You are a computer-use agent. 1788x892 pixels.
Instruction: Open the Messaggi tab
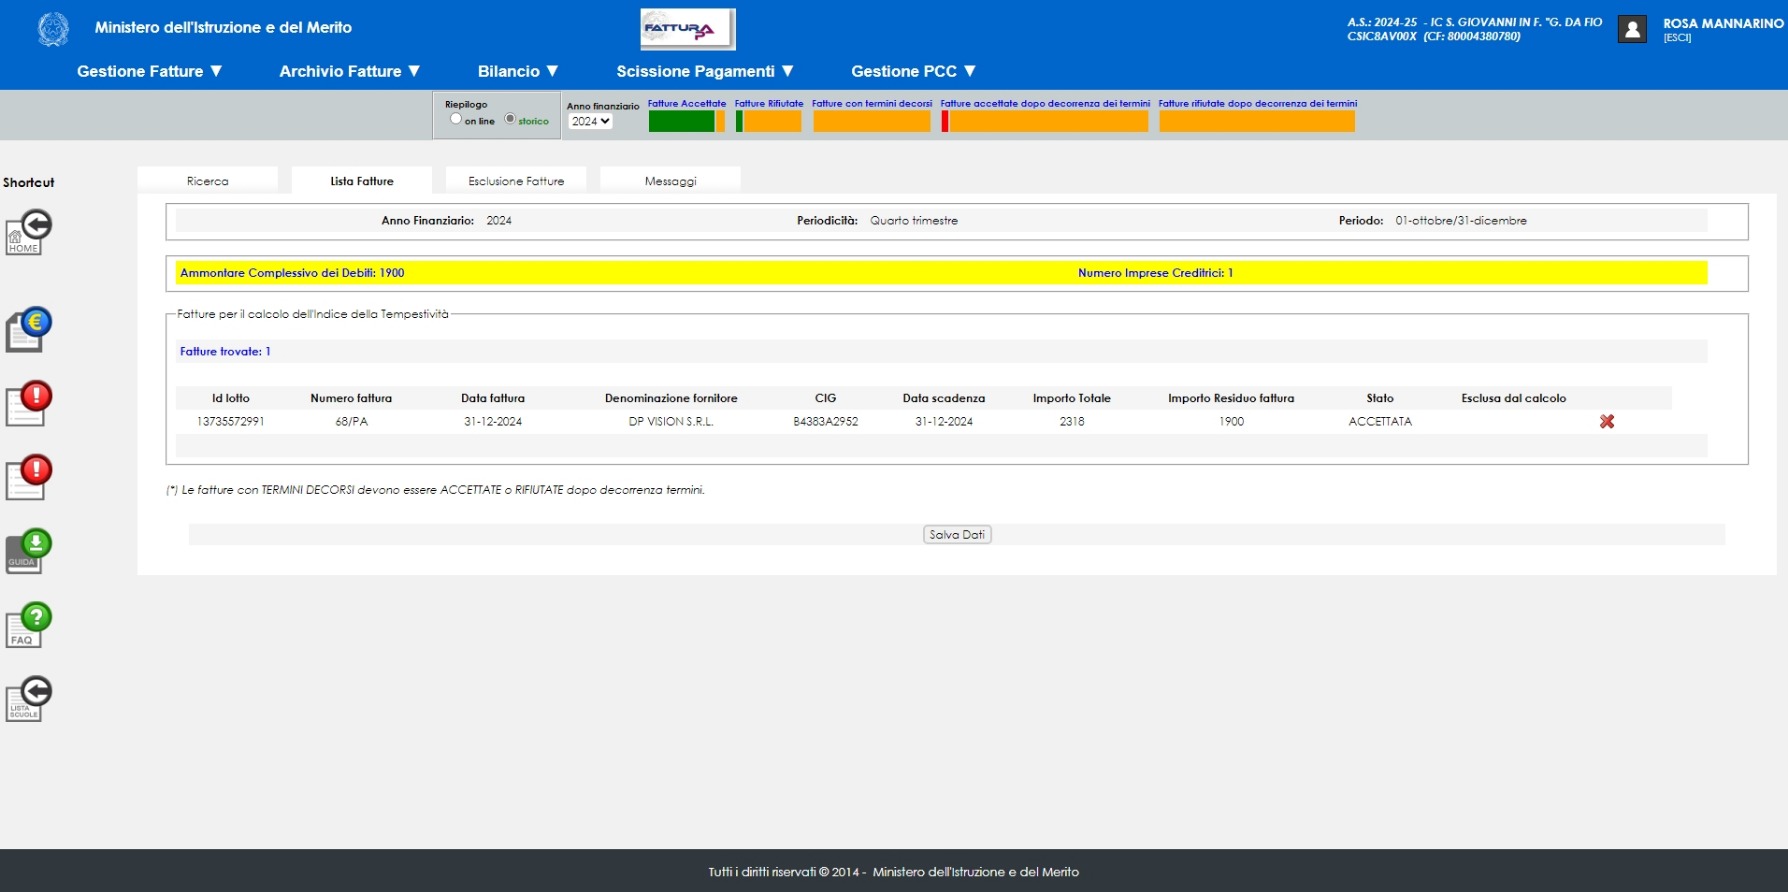click(670, 181)
